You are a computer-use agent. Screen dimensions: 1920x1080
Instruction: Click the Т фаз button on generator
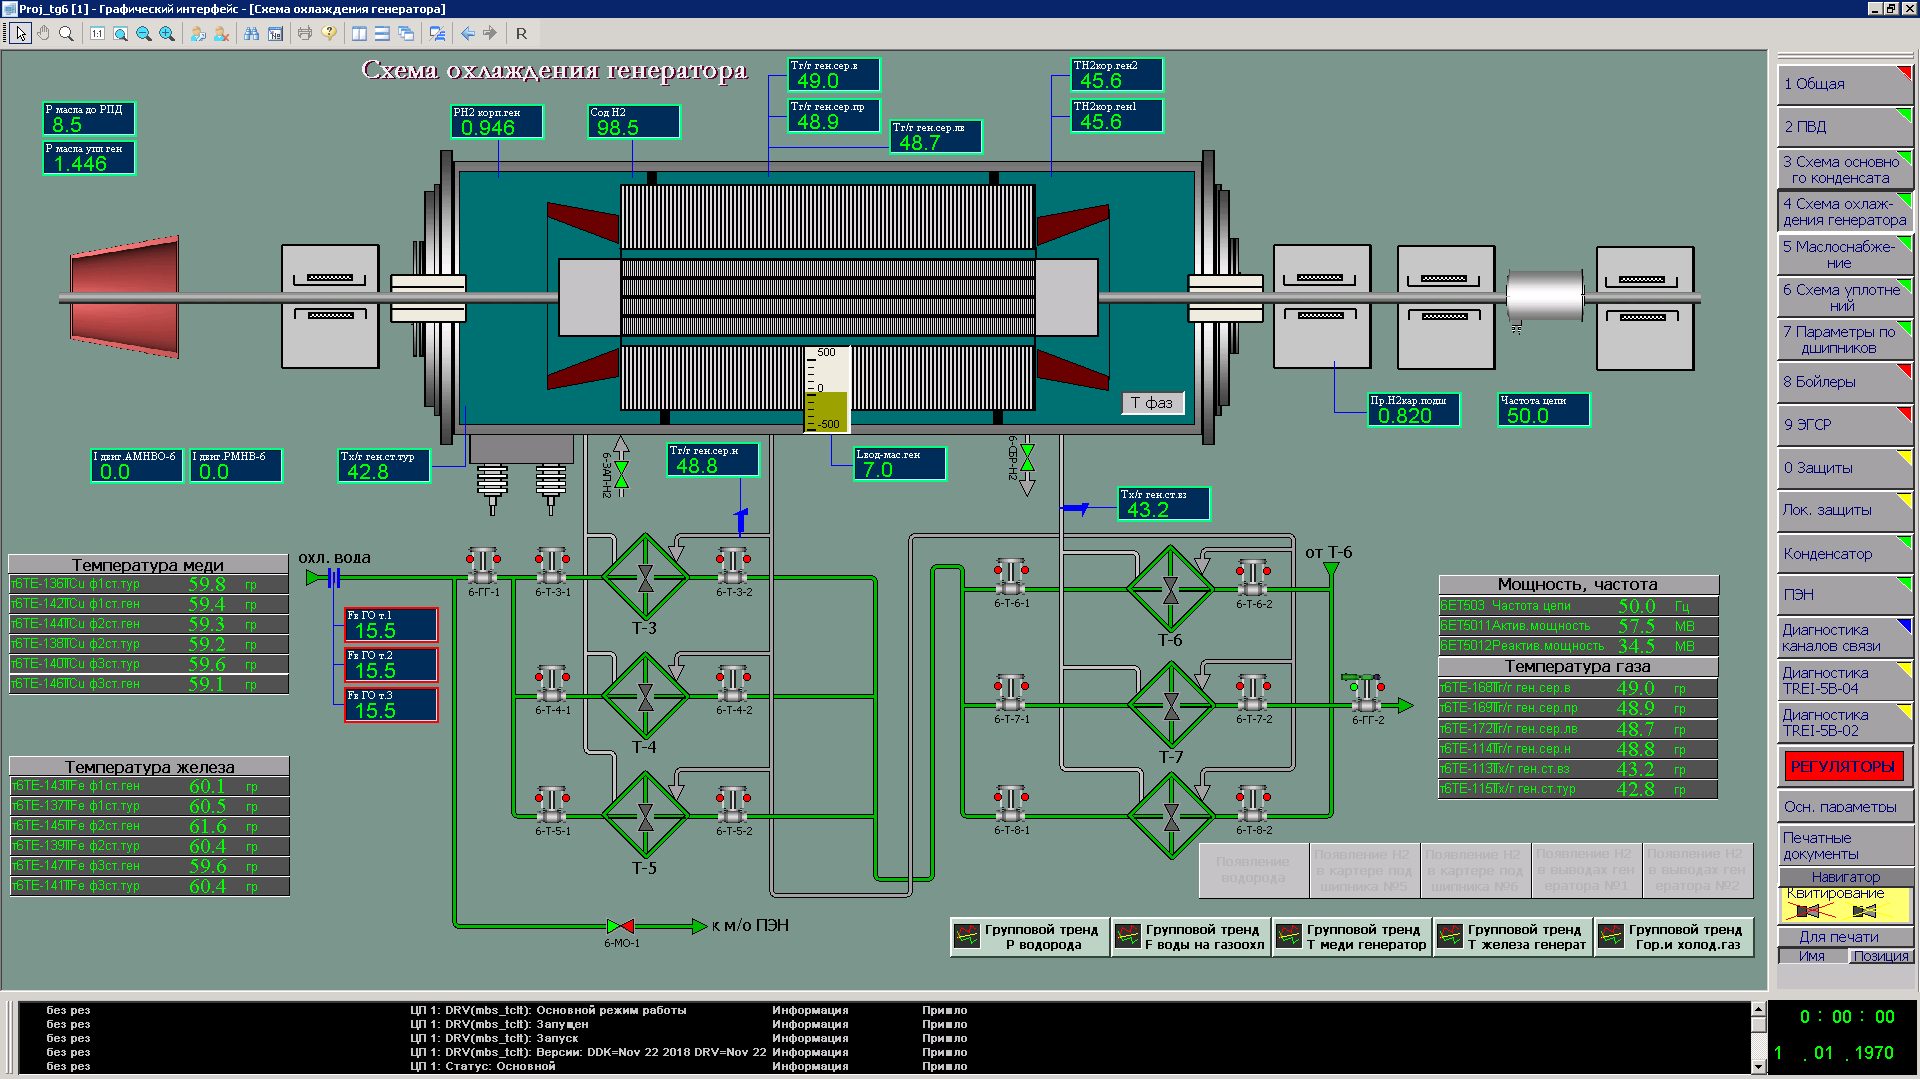(x=1152, y=403)
